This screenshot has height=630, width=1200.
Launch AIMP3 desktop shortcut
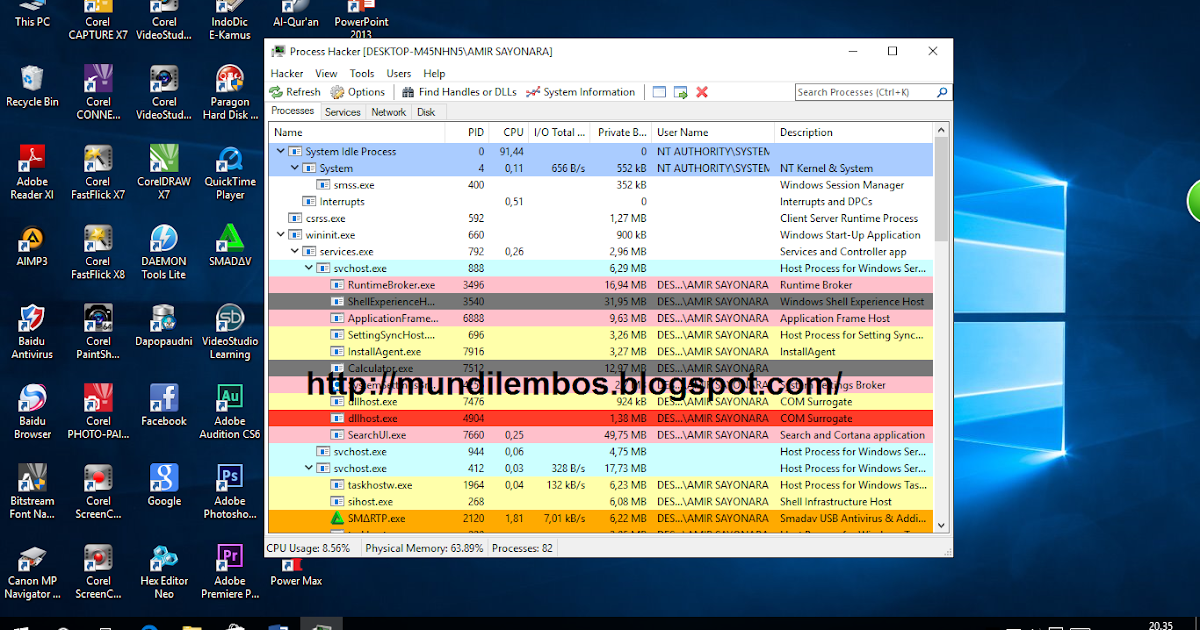coord(32,246)
